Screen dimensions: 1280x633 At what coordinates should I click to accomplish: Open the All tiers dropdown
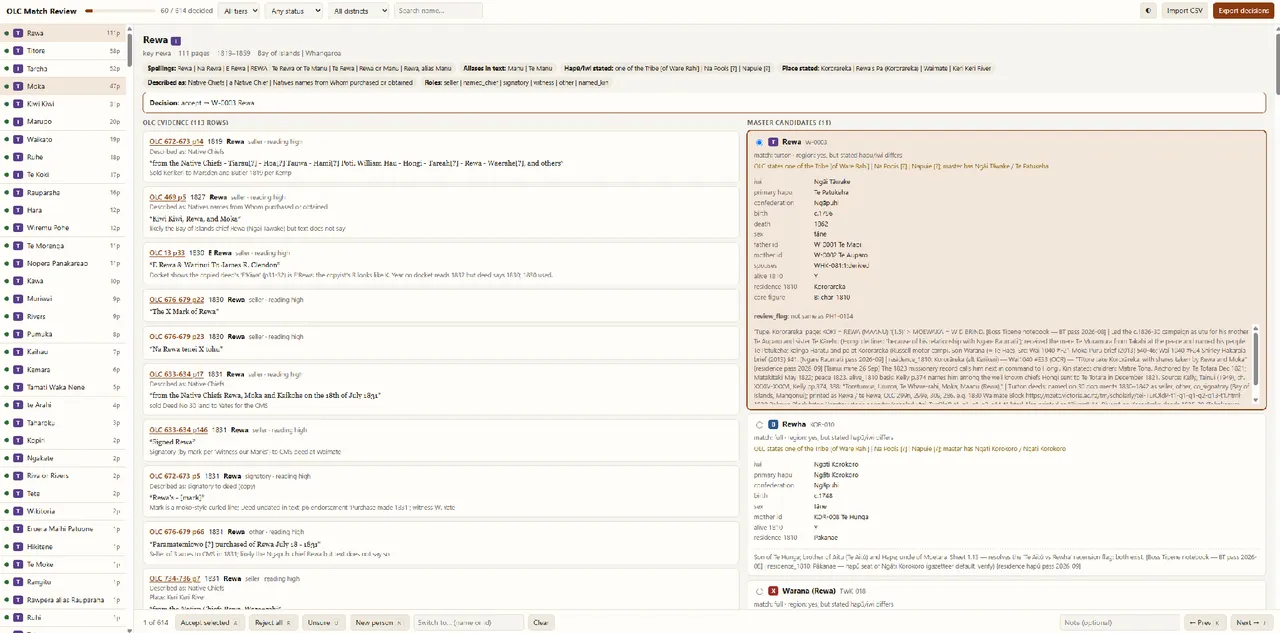point(239,10)
